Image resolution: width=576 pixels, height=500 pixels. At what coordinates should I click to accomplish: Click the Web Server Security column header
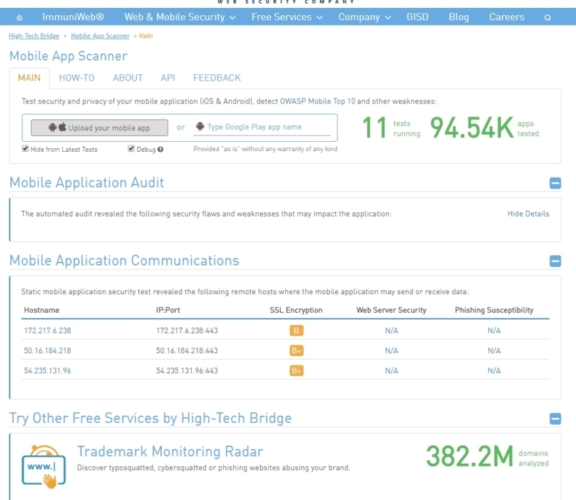click(391, 310)
